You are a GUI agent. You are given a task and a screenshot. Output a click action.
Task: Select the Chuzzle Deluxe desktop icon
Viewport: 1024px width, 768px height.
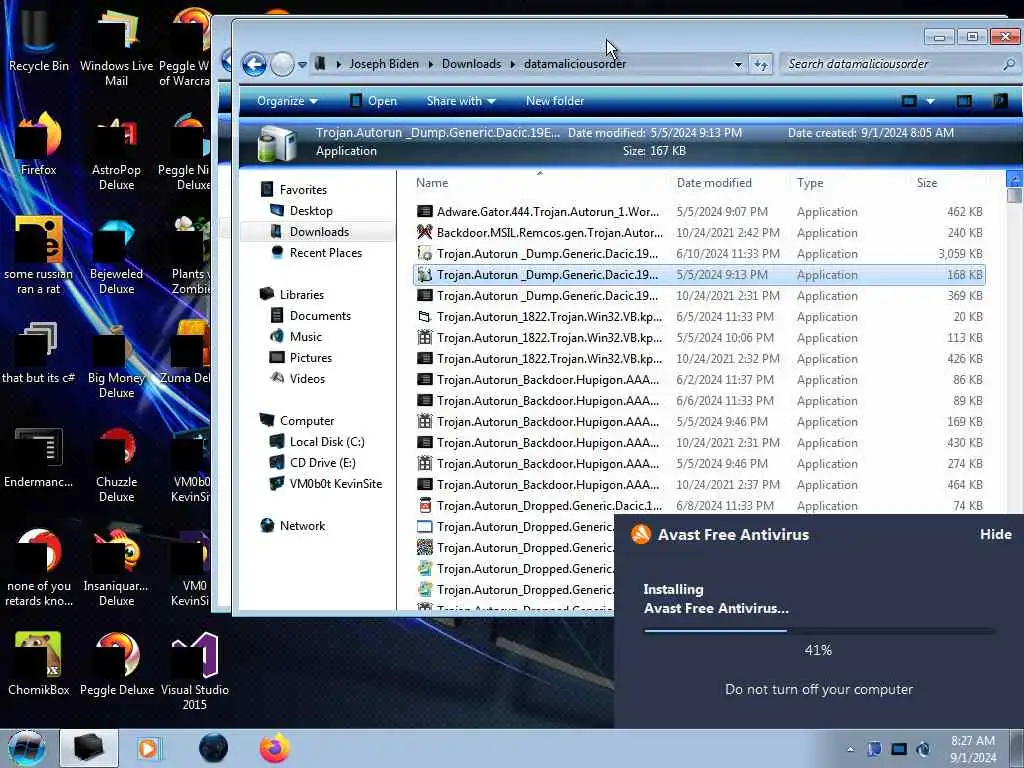(x=116, y=464)
